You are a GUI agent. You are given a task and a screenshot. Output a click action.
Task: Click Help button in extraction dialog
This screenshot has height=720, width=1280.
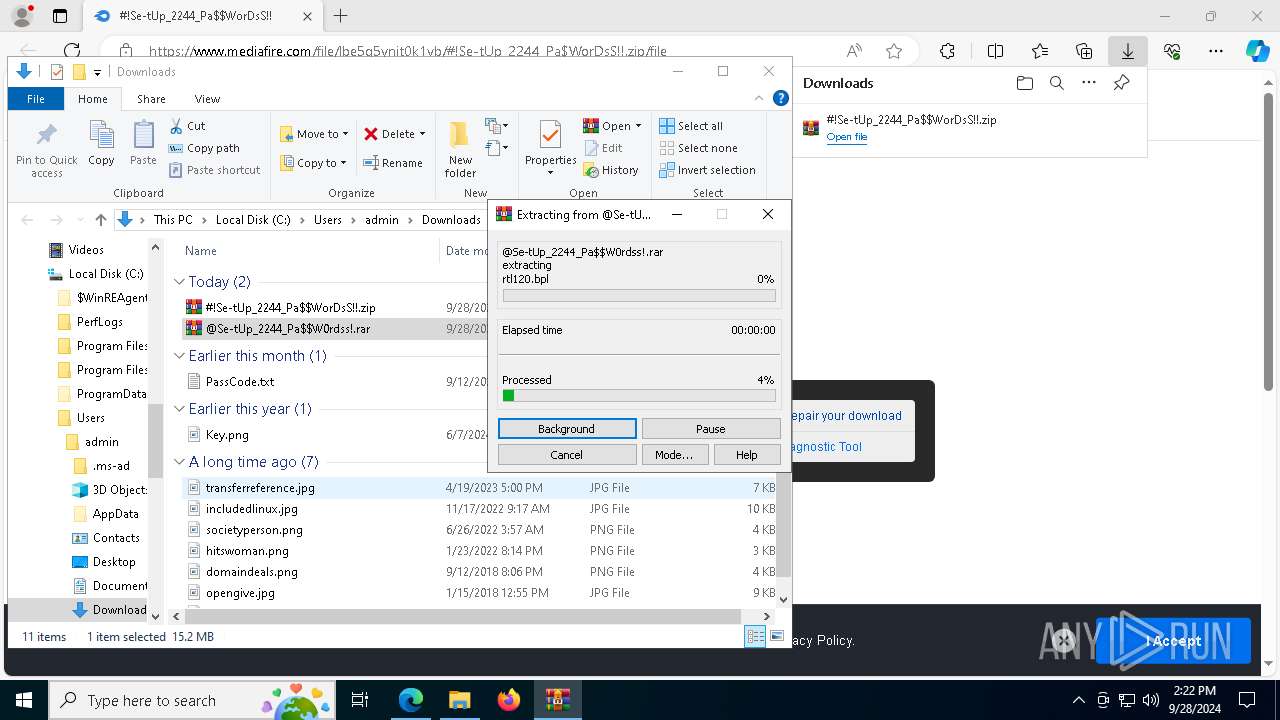[x=747, y=455]
